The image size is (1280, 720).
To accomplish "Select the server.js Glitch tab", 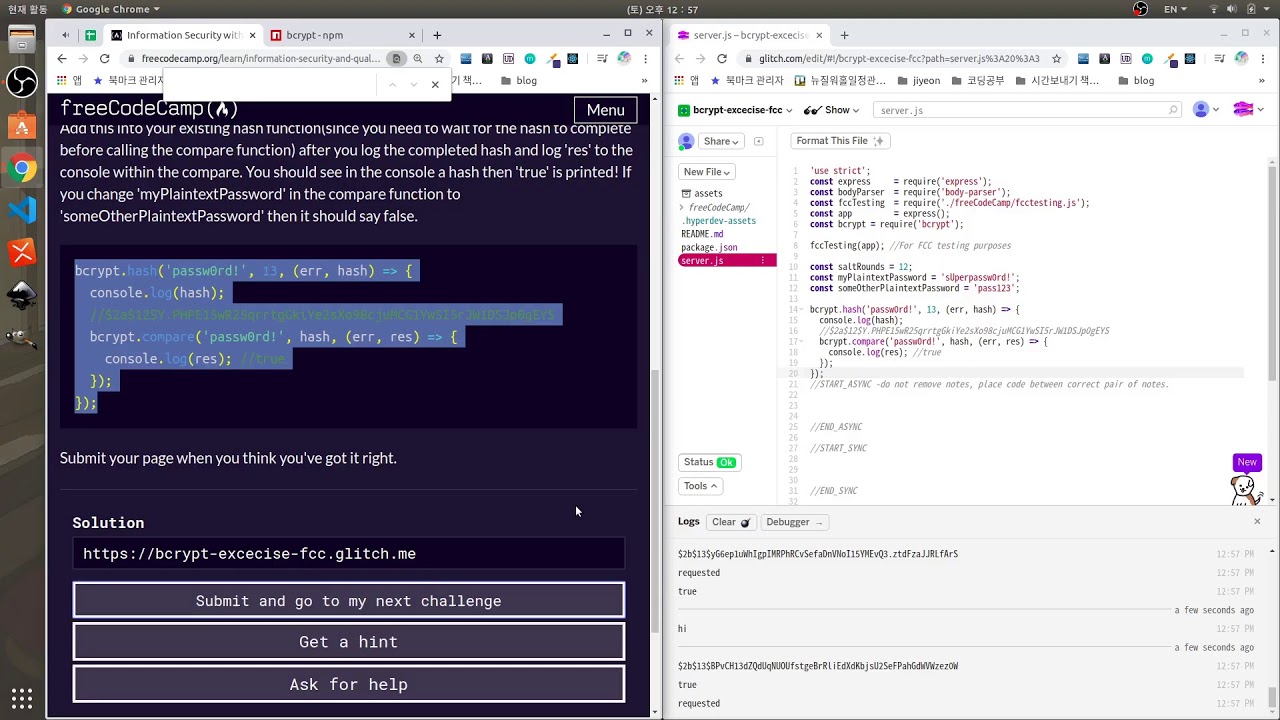I will tap(750, 35).
